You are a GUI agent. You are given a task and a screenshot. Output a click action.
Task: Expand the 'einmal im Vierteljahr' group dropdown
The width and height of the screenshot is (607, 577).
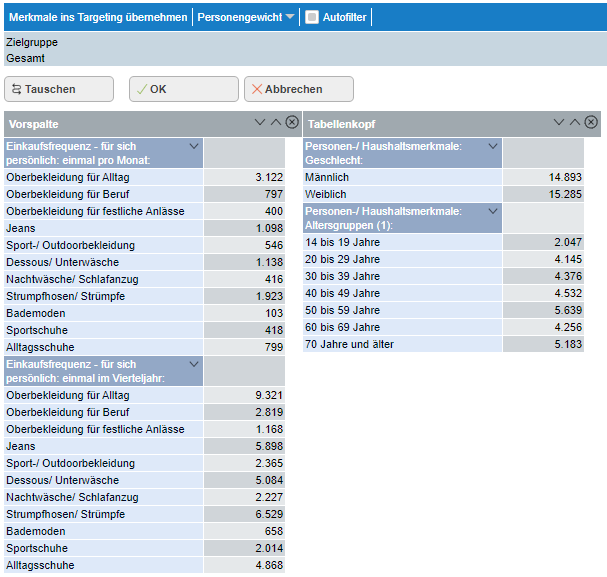point(194,364)
